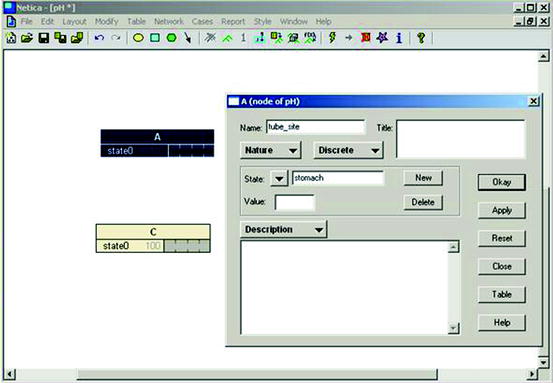Click the New network toolbar icon
Image resolution: width=553 pixels, height=383 pixels.
pos(11,38)
